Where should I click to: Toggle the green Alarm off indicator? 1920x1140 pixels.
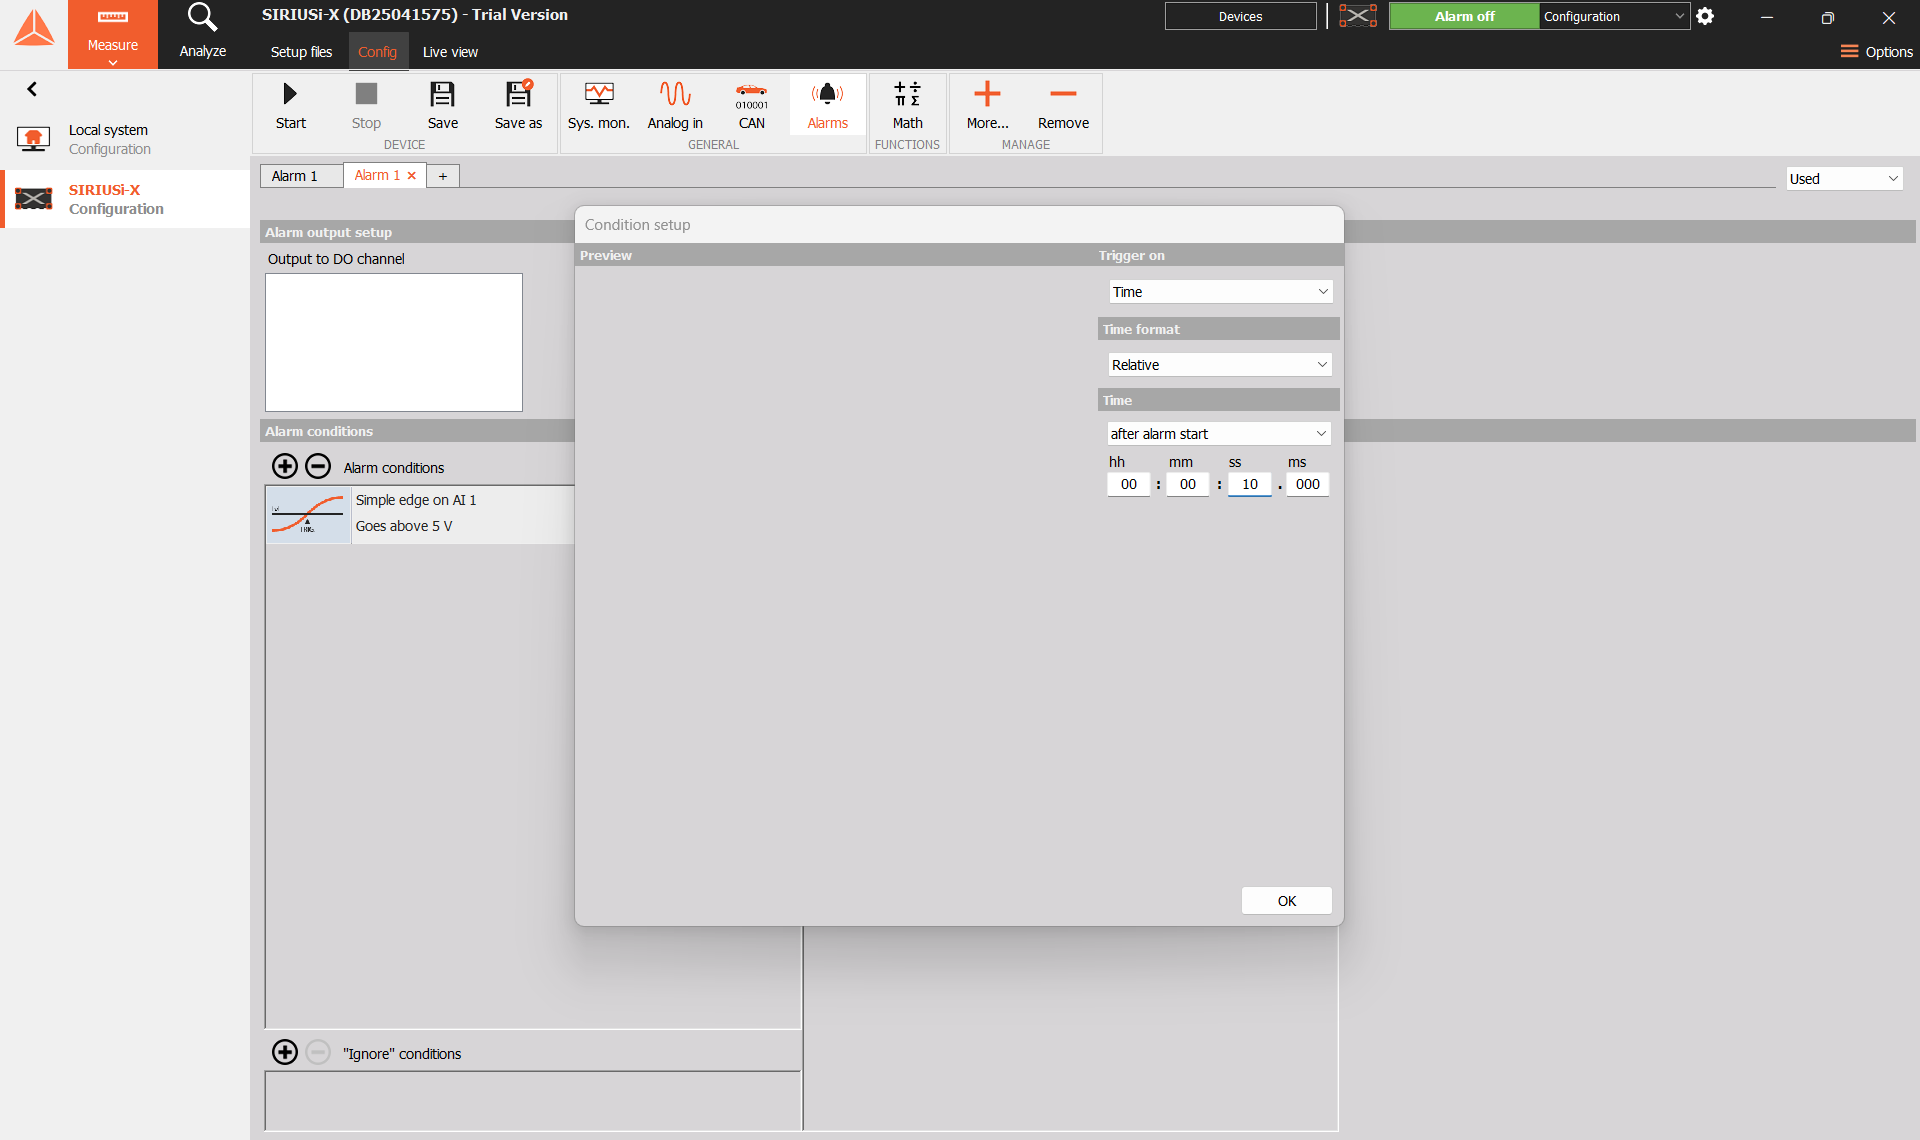point(1464,16)
